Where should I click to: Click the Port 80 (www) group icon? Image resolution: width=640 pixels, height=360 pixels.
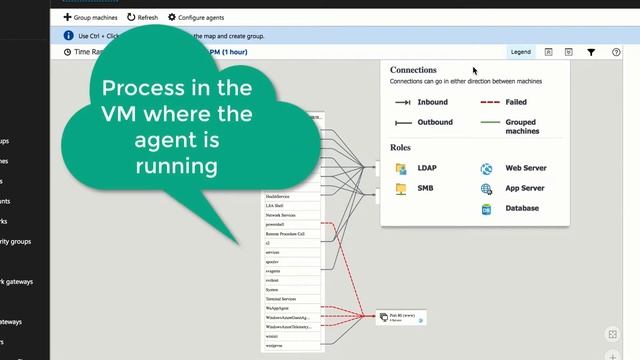(x=384, y=317)
